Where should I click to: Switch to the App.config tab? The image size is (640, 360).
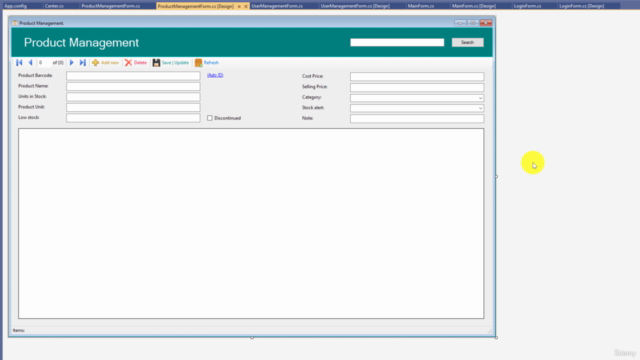click(x=16, y=6)
